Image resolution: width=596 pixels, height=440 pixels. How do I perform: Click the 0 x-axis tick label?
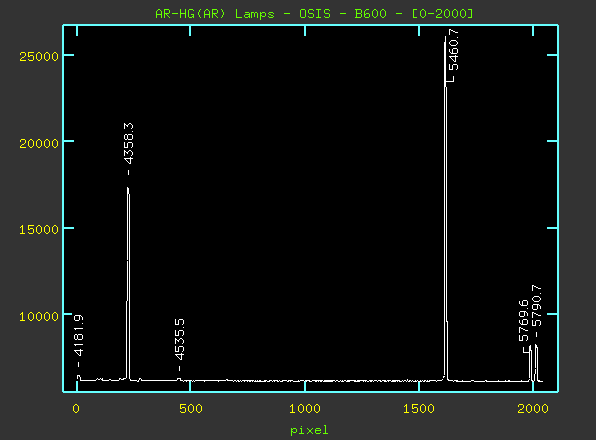coord(76,409)
